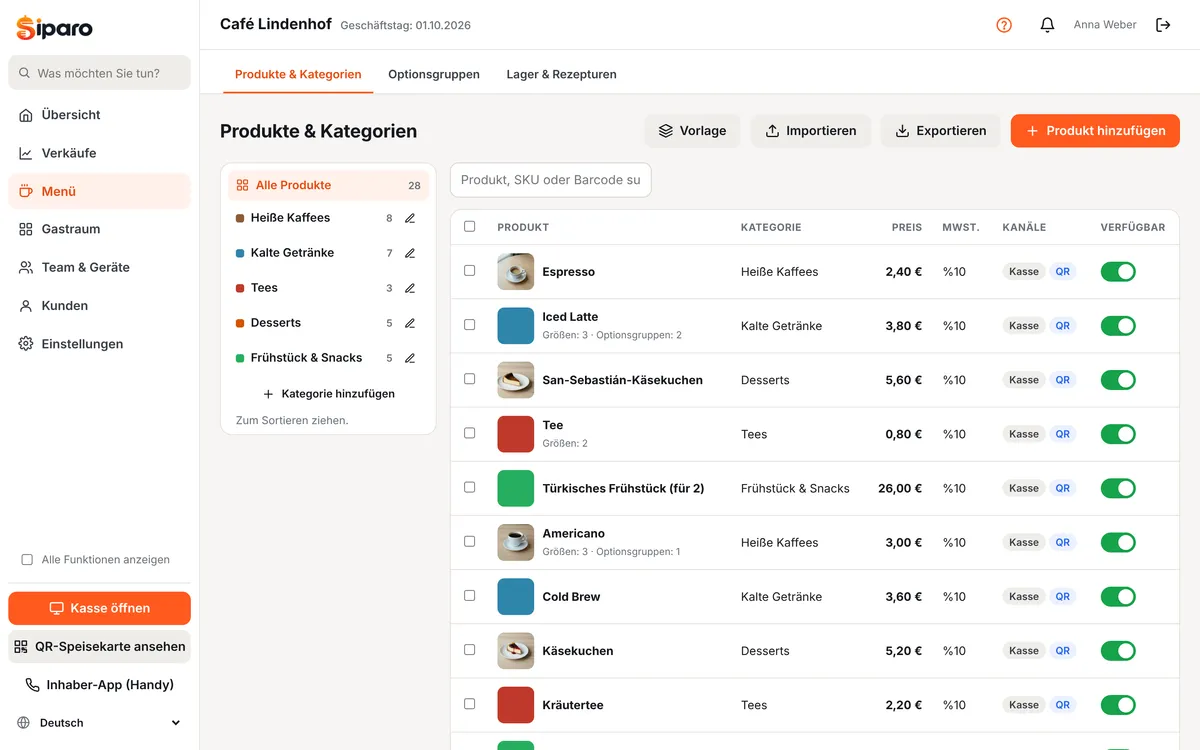The width and height of the screenshot is (1200, 750).
Task: Edit the Desserts category pencil icon
Action: pos(410,323)
